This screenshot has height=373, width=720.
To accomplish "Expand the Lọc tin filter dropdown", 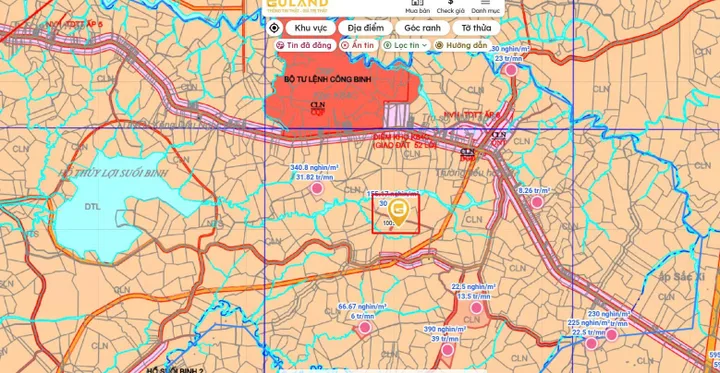I will point(406,45).
